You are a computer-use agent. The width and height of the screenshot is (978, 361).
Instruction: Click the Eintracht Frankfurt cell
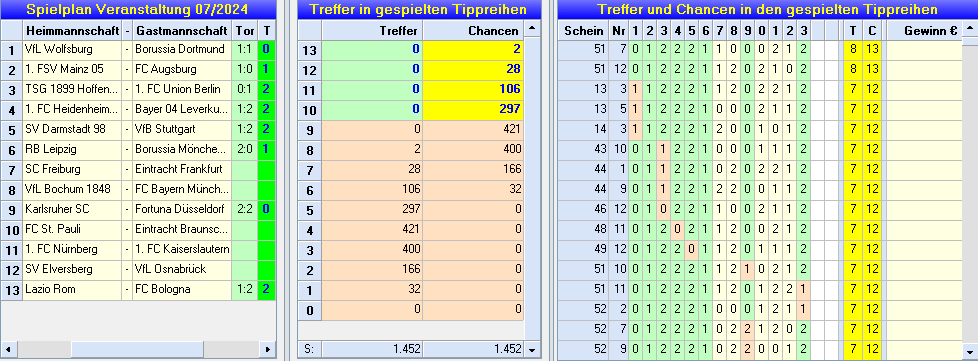183,169
